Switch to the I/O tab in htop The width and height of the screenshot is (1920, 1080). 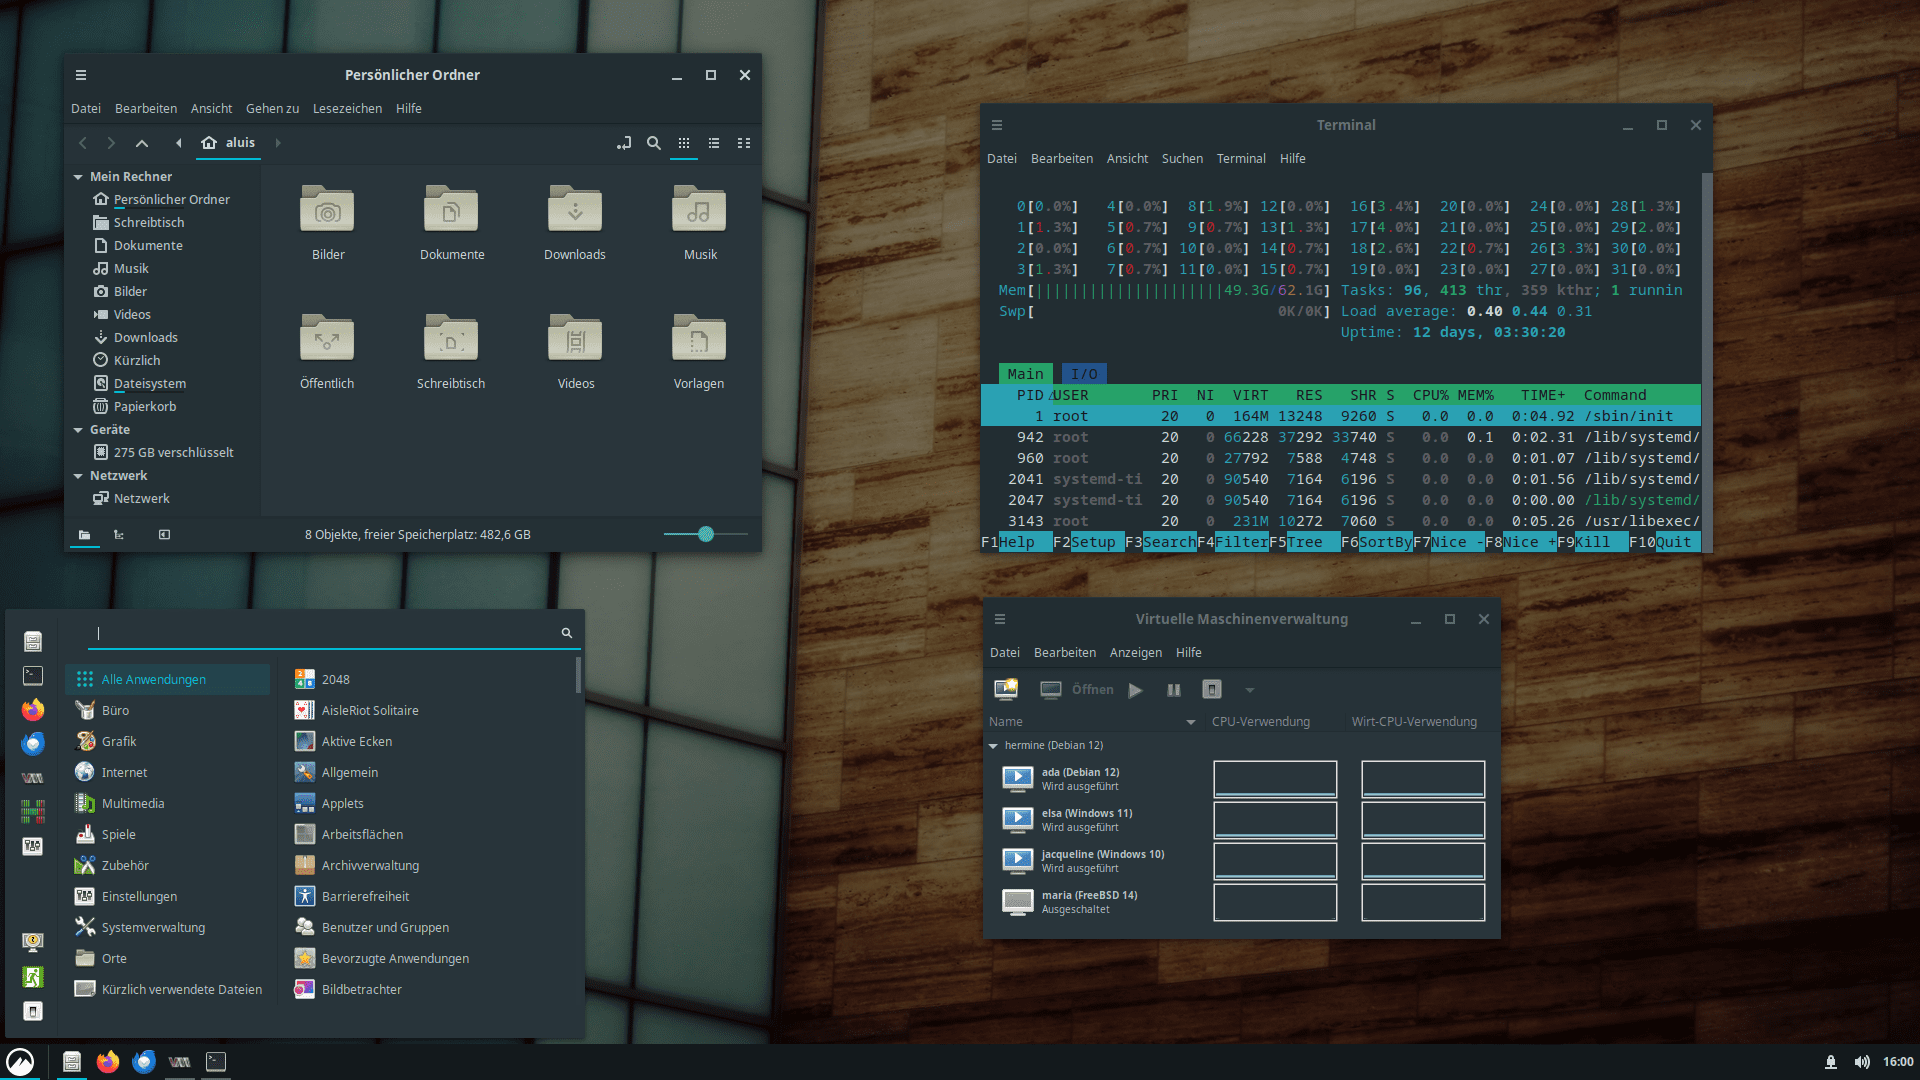point(1084,373)
